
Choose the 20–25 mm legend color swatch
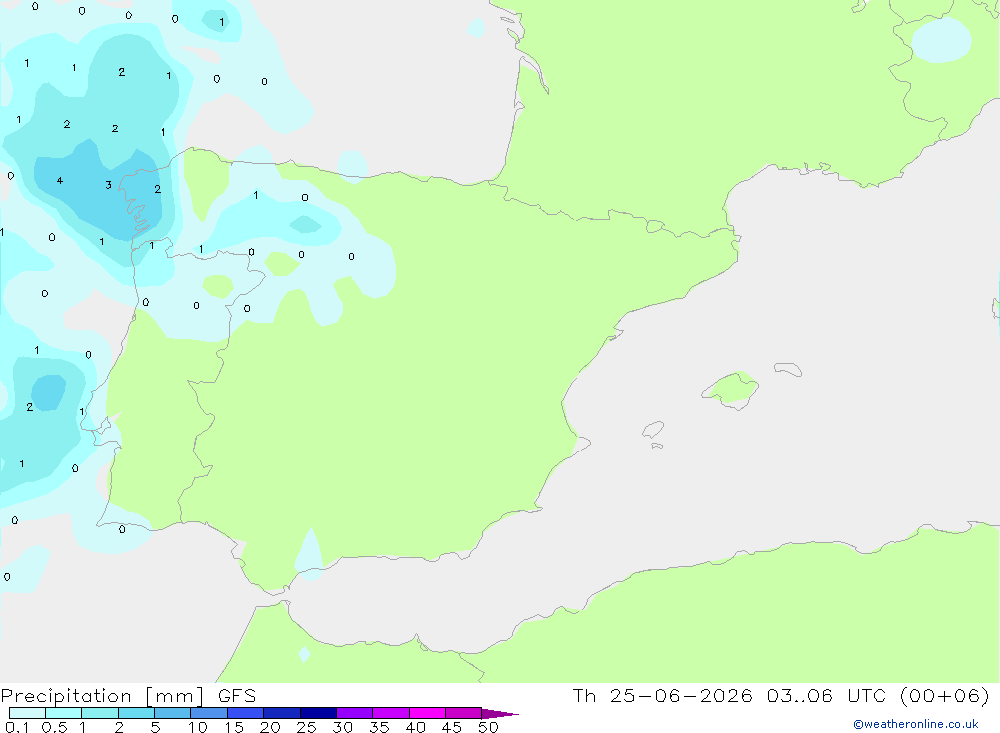pyautogui.click(x=282, y=713)
